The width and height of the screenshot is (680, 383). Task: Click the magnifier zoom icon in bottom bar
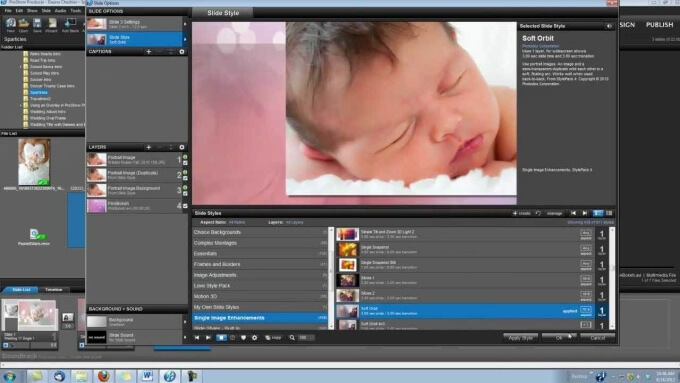coord(292,337)
